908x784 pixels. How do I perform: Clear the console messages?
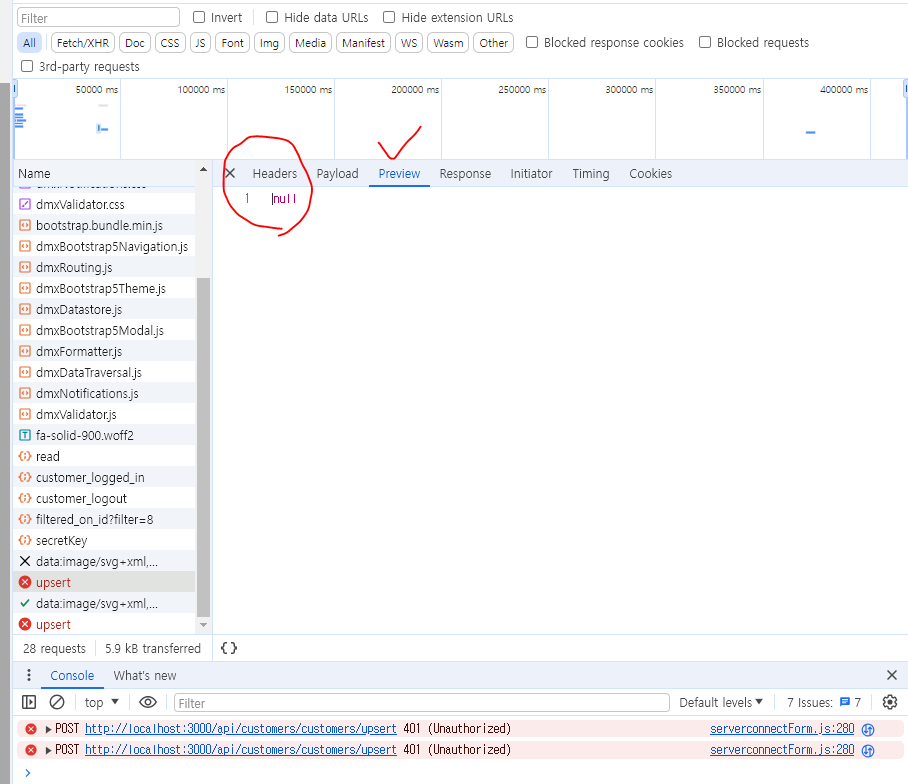tap(57, 702)
